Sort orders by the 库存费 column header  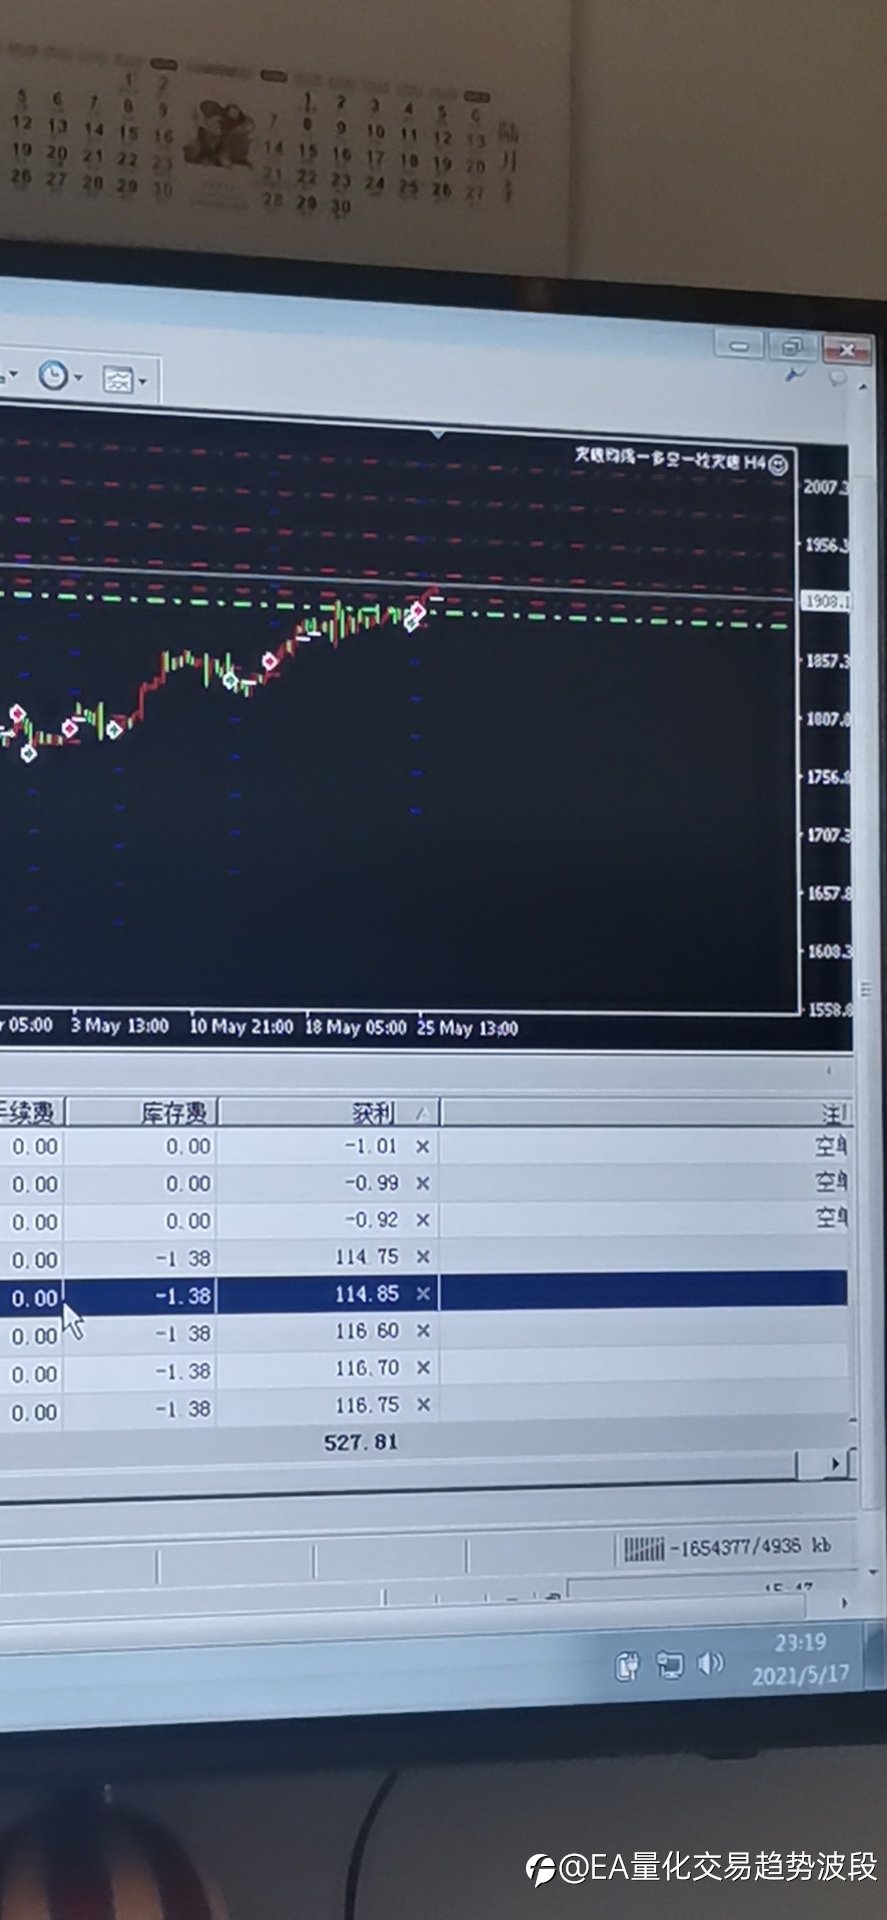coord(141,1112)
